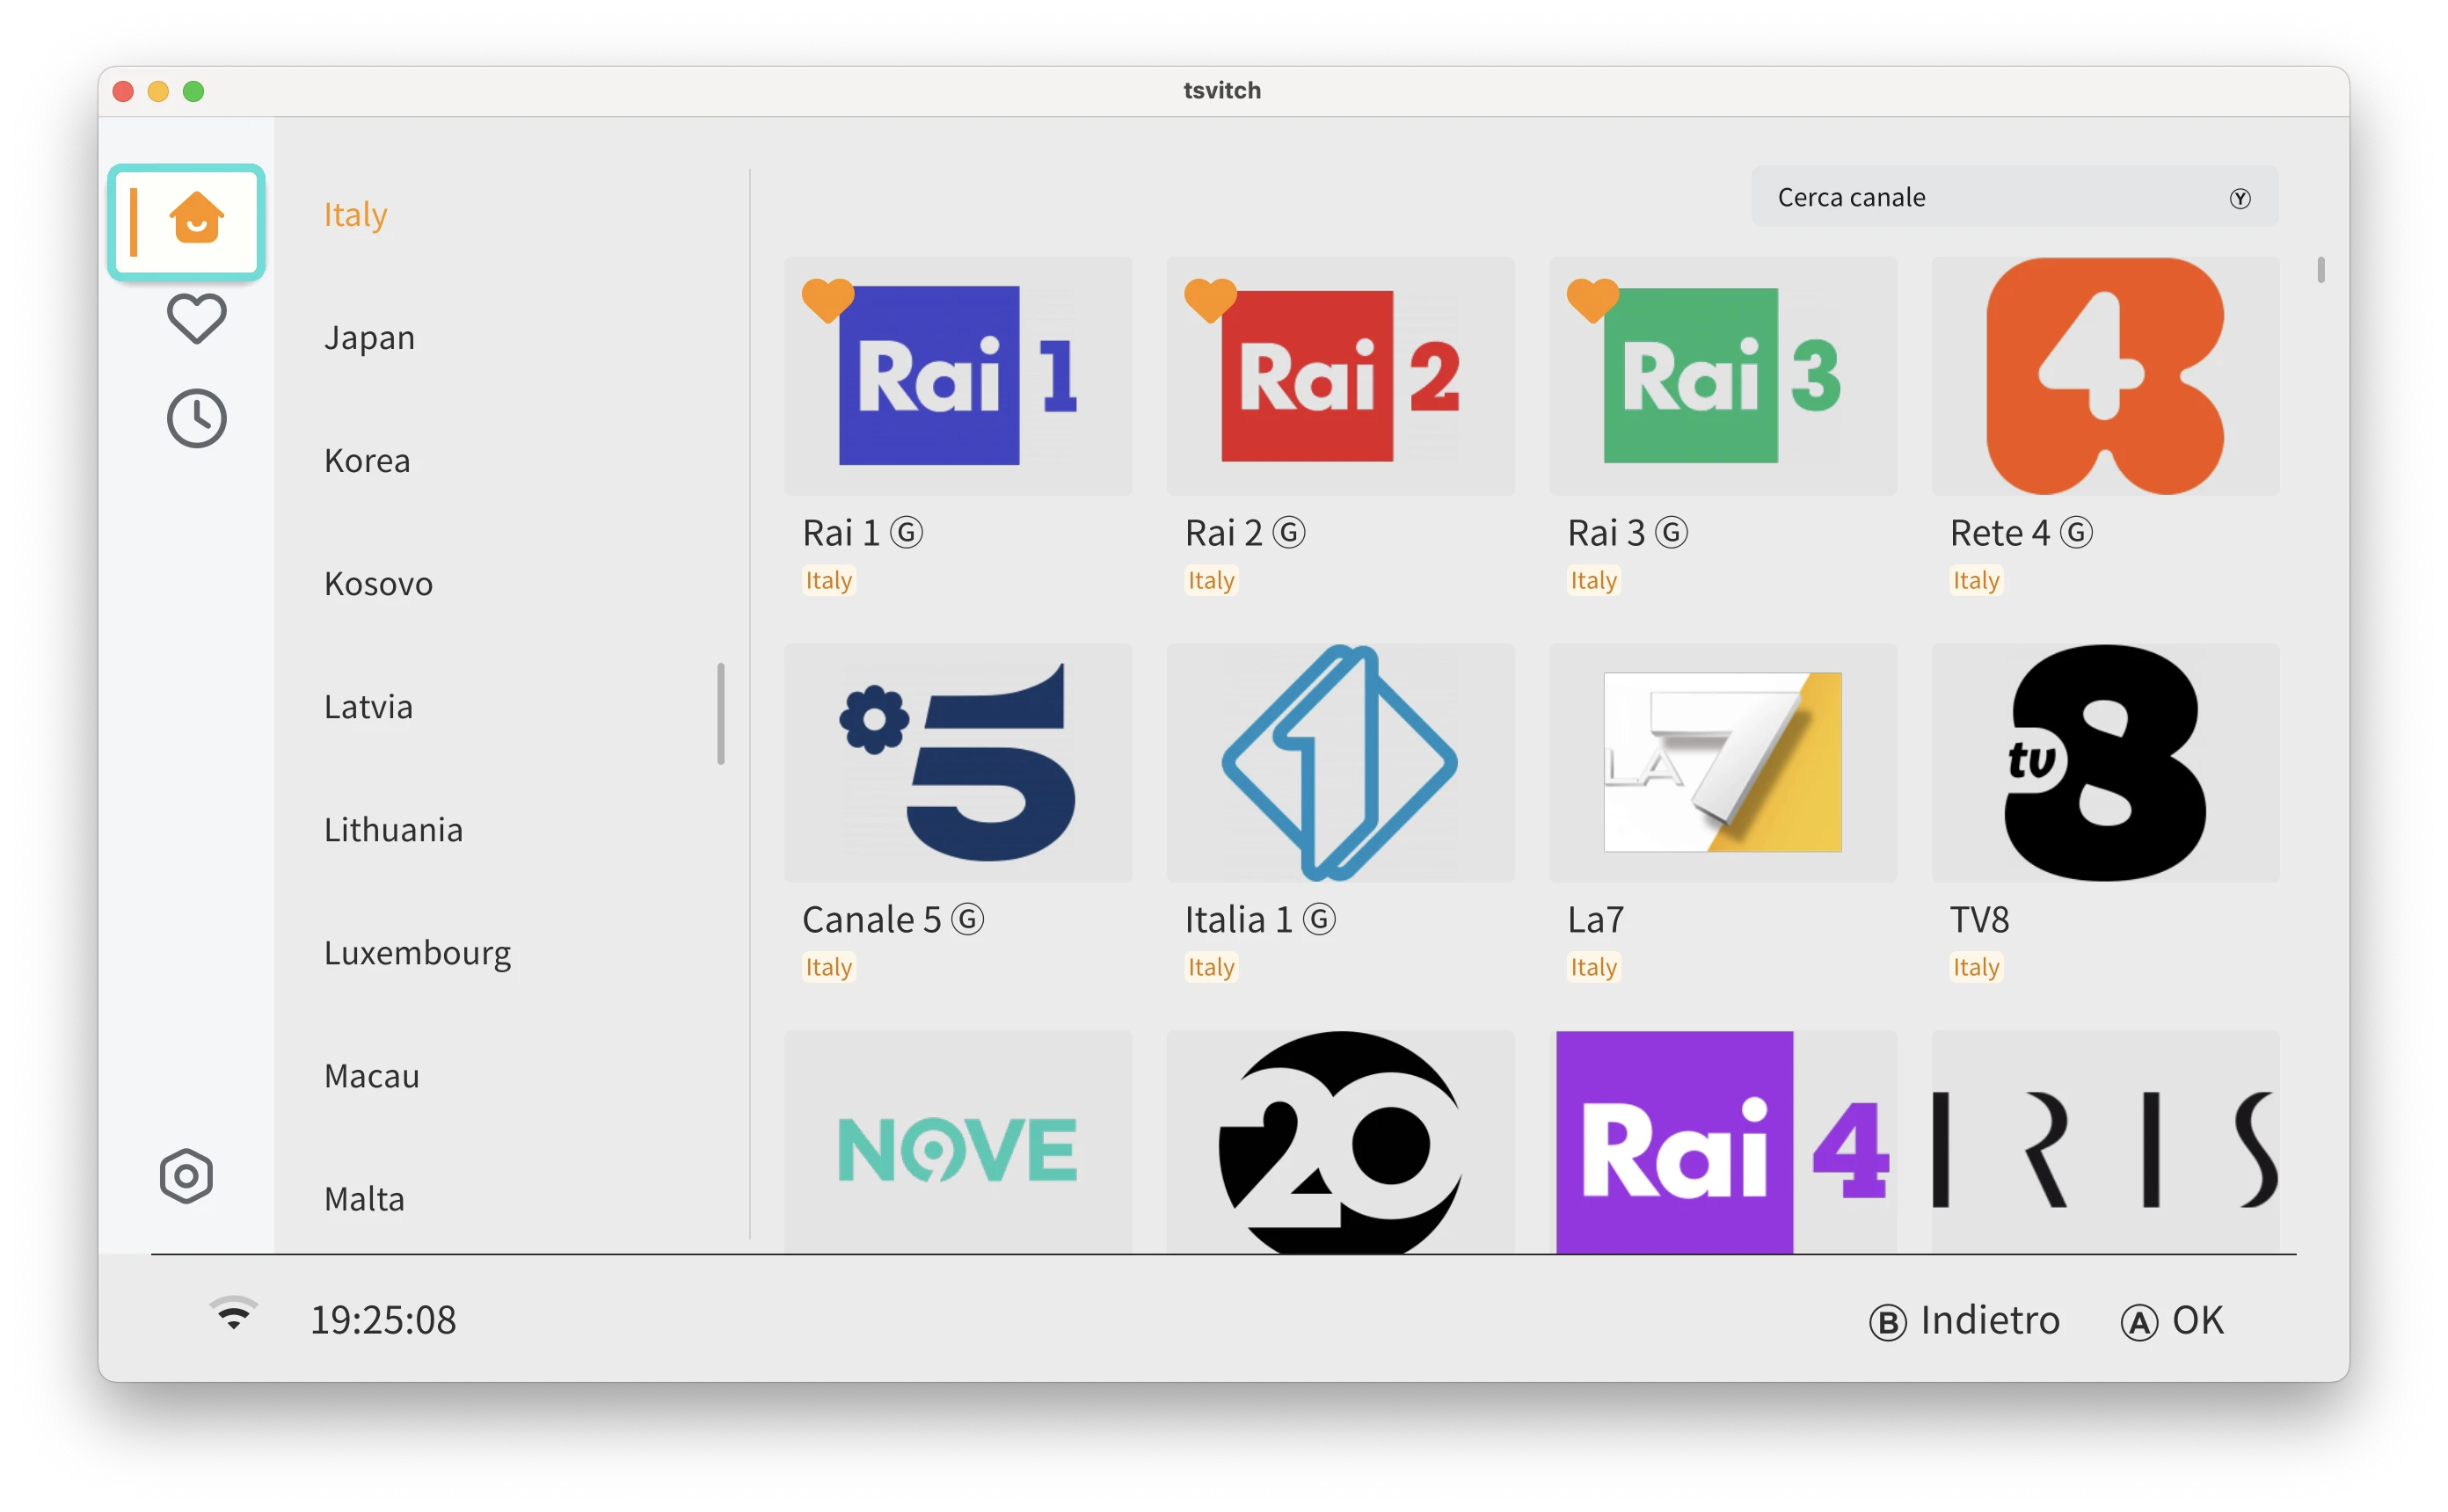Open the 20 channel logo
This screenshot has width=2448, height=1512.
pos(1340,1142)
